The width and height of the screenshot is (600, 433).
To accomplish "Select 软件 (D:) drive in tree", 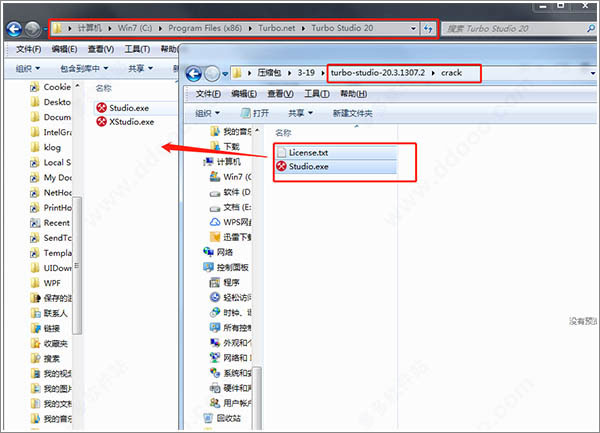I will point(230,192).
